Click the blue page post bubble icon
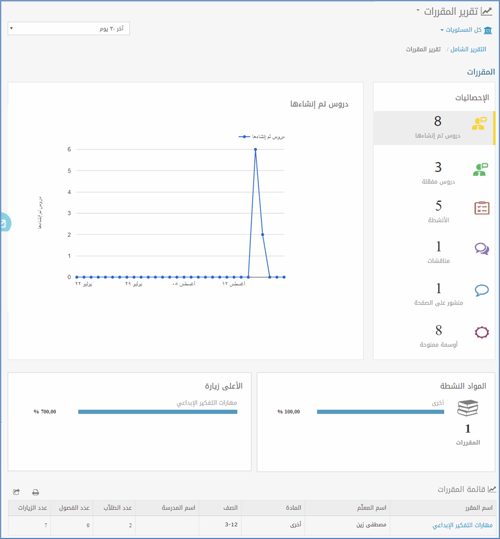Viewport: 500px width, 539px height. tap(482, 290)
